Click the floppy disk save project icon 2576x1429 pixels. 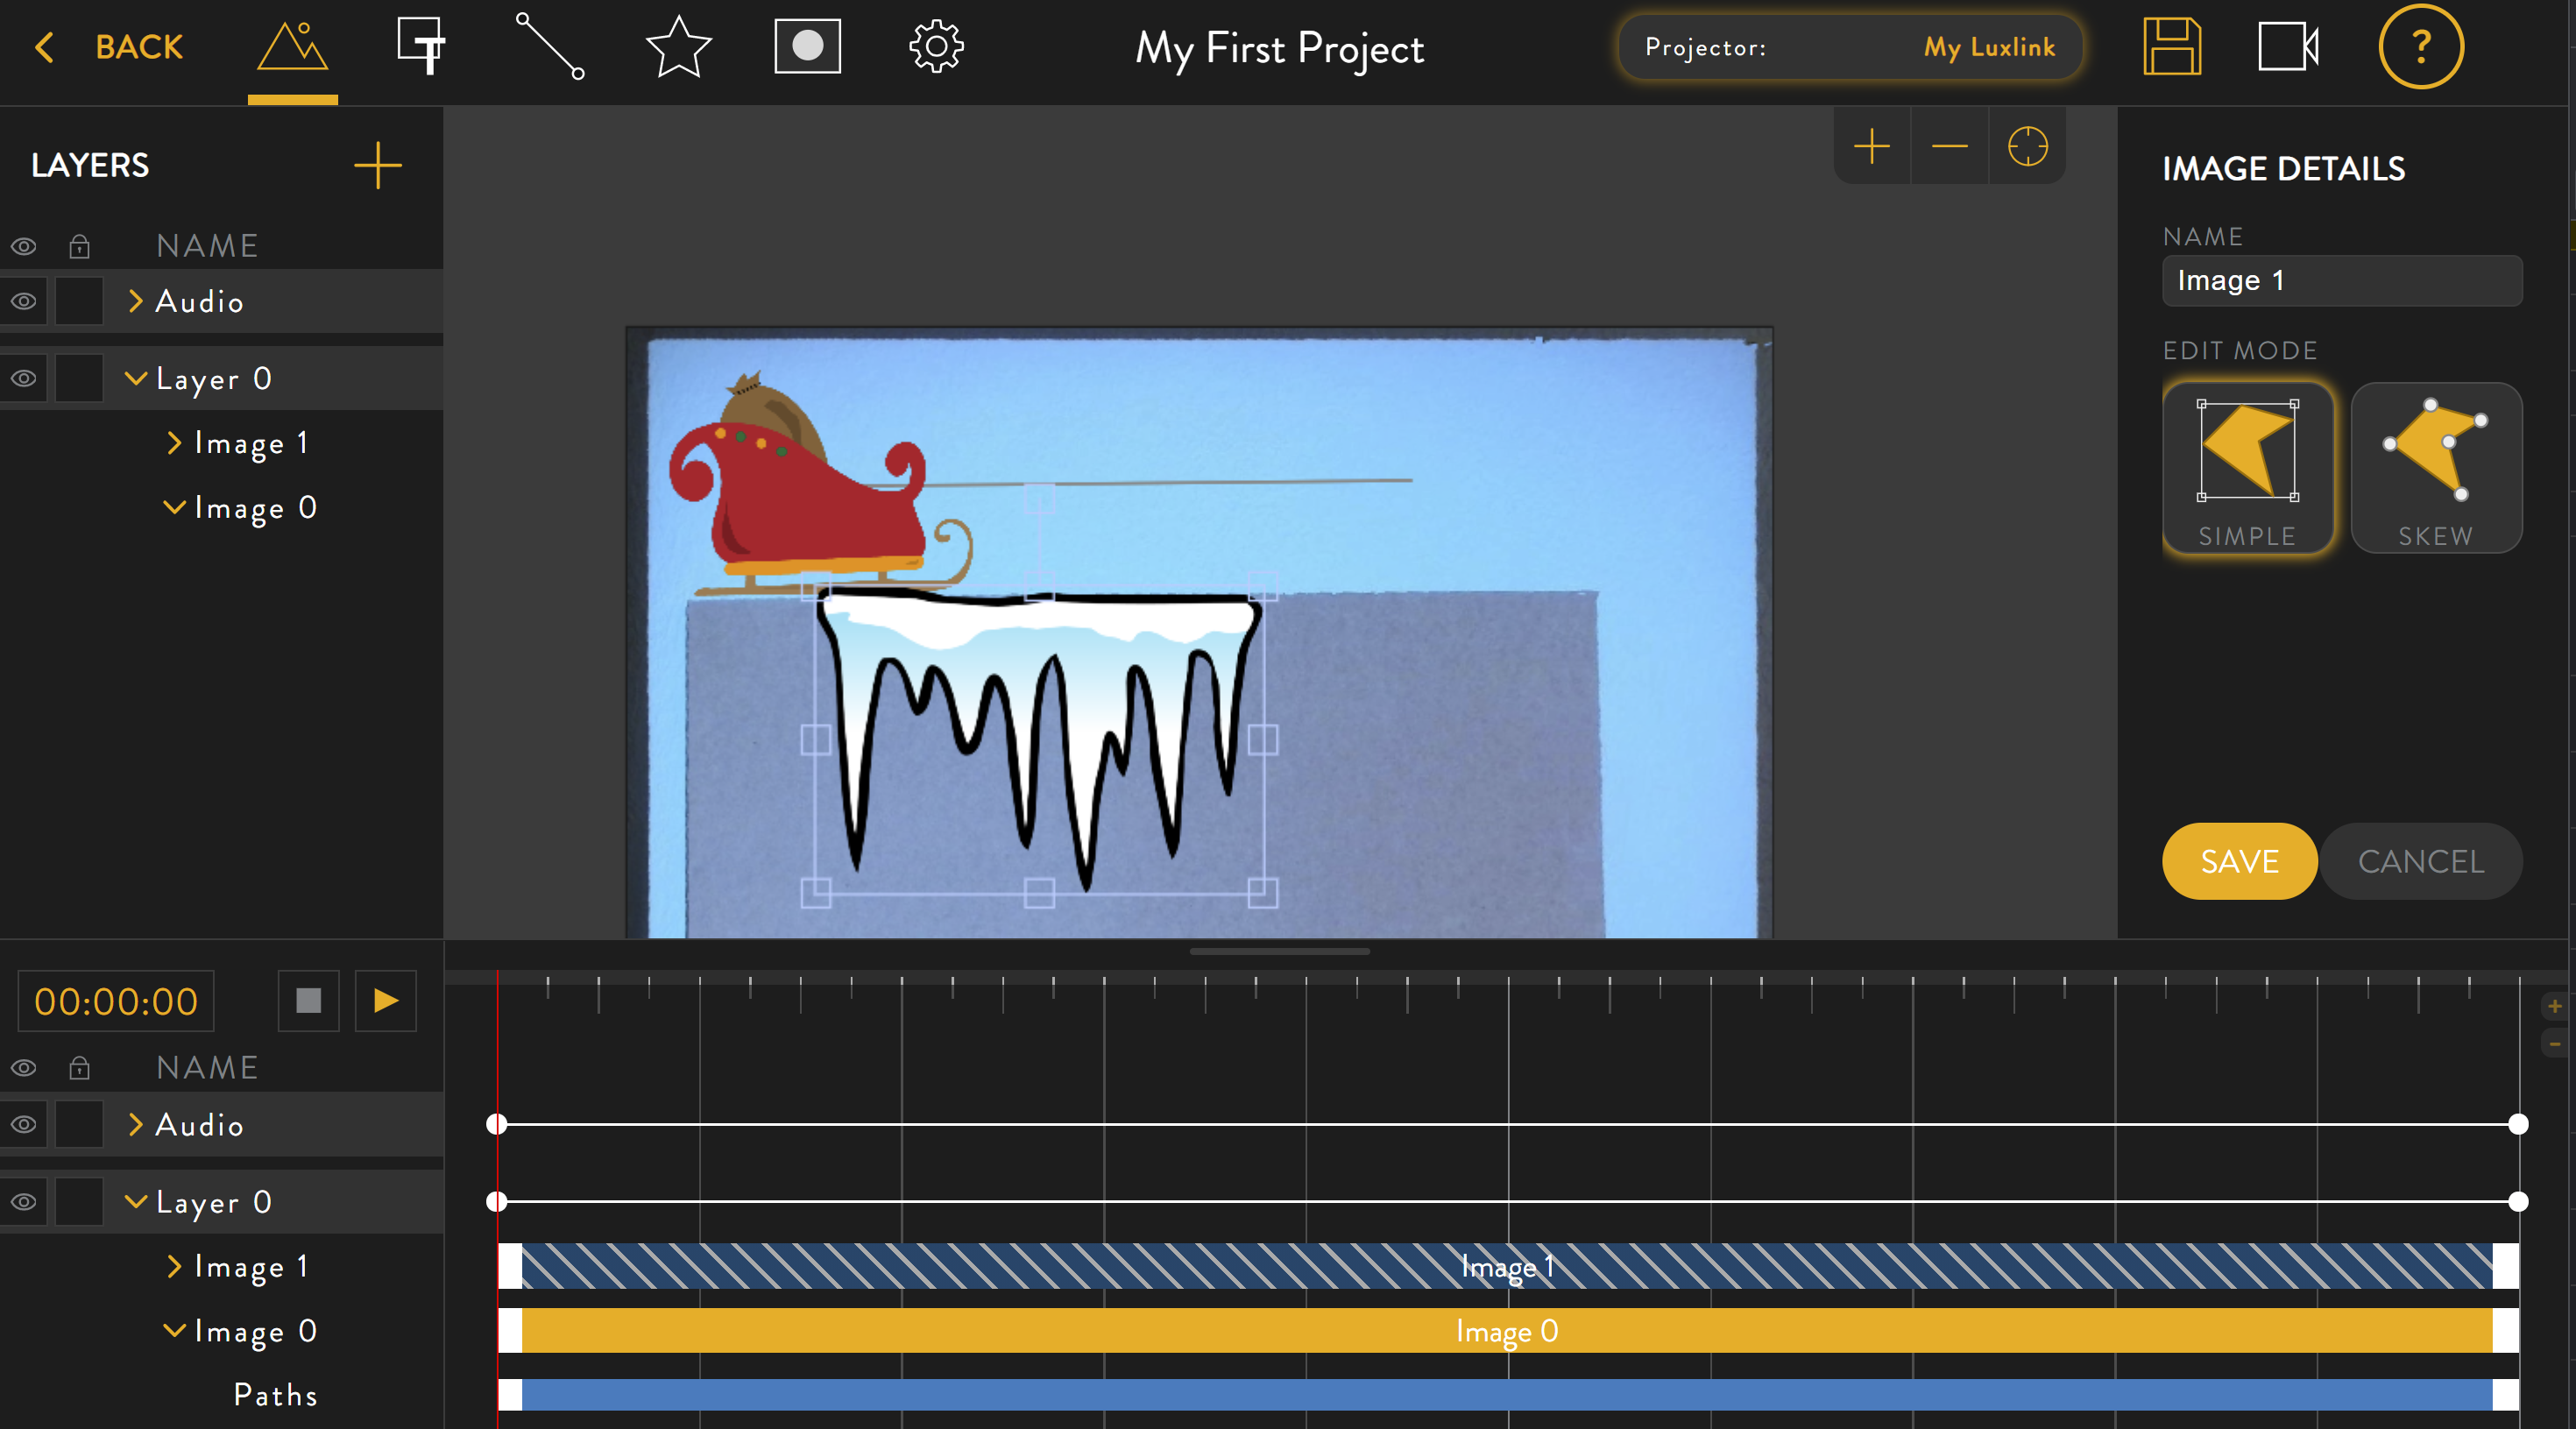(2171, 47)
